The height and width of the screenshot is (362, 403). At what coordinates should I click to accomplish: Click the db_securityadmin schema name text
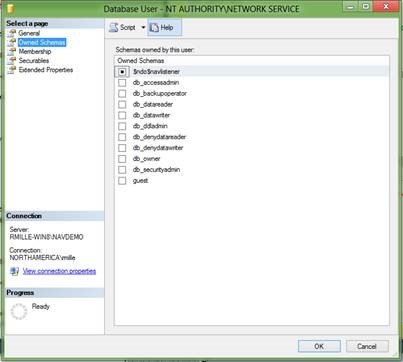(156, 170)
